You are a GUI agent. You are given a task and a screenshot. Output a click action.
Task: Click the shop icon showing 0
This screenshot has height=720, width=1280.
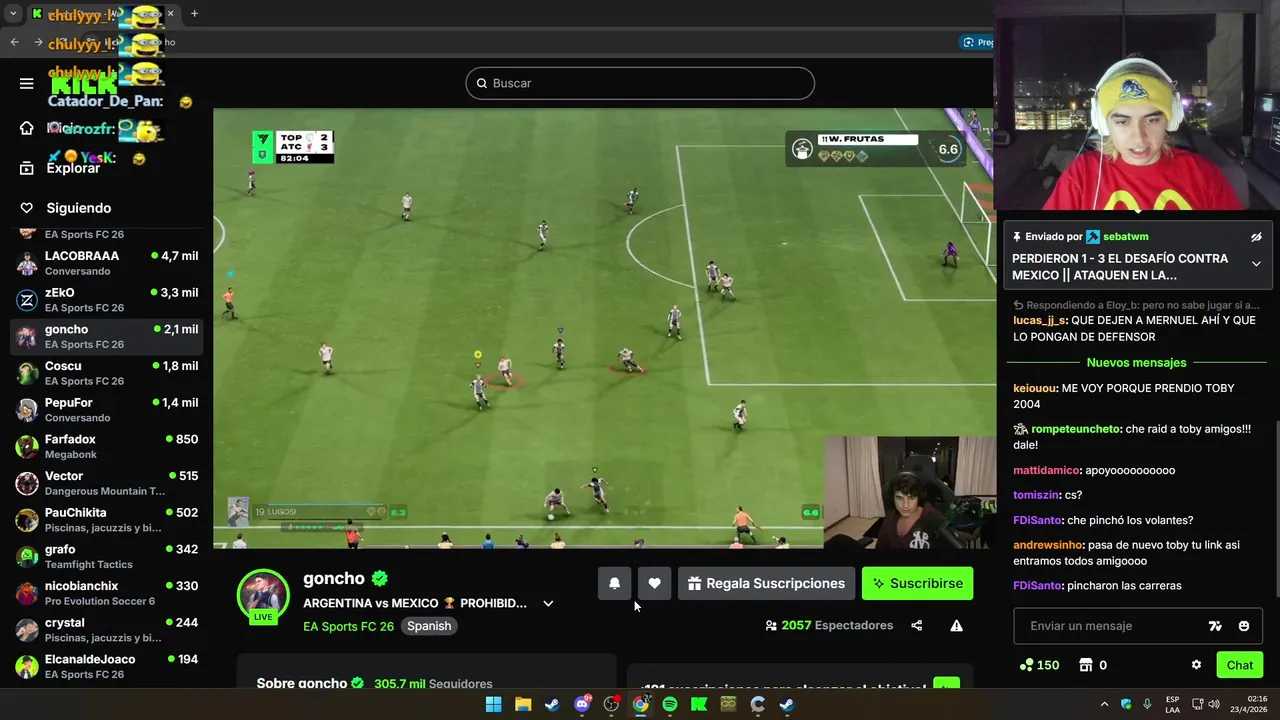(1085, 665)
